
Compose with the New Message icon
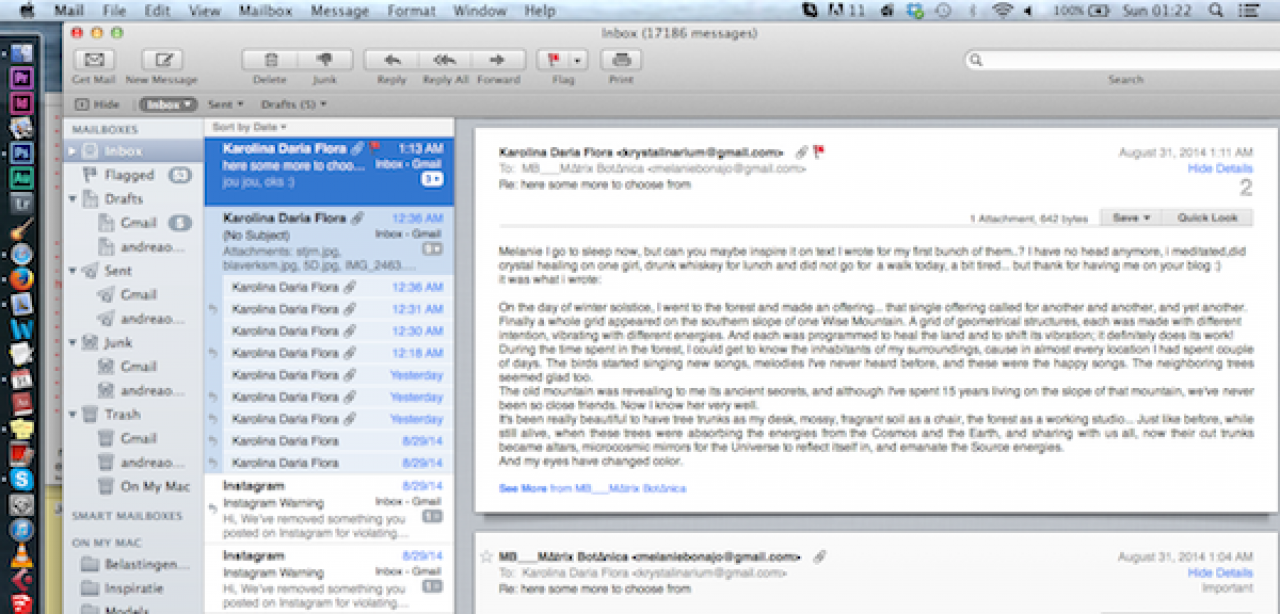point(162,60)
